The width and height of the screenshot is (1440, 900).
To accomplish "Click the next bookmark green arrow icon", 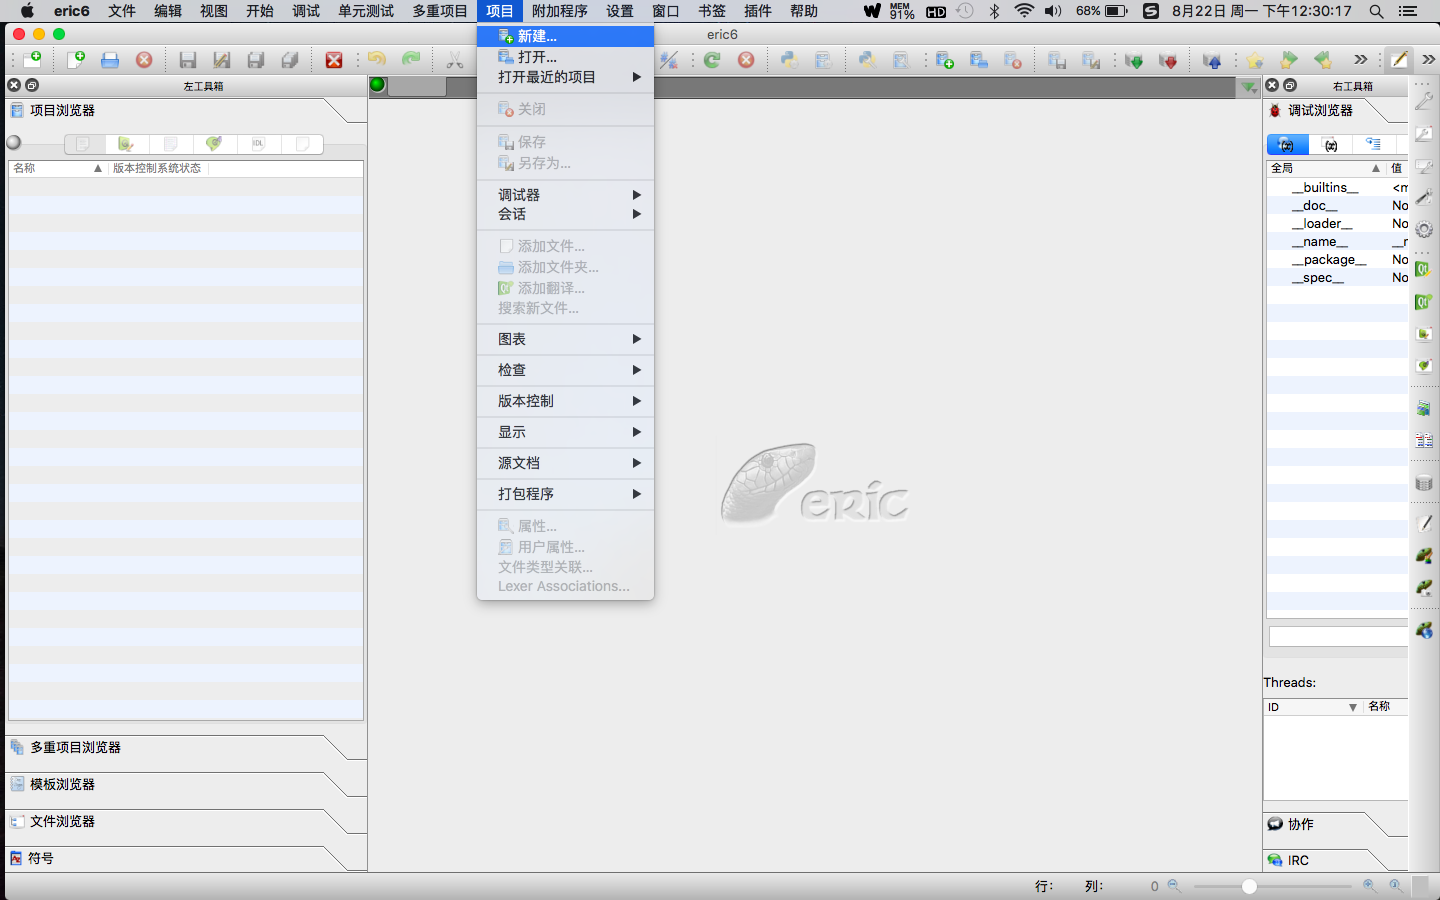I will pos(1289,60).
